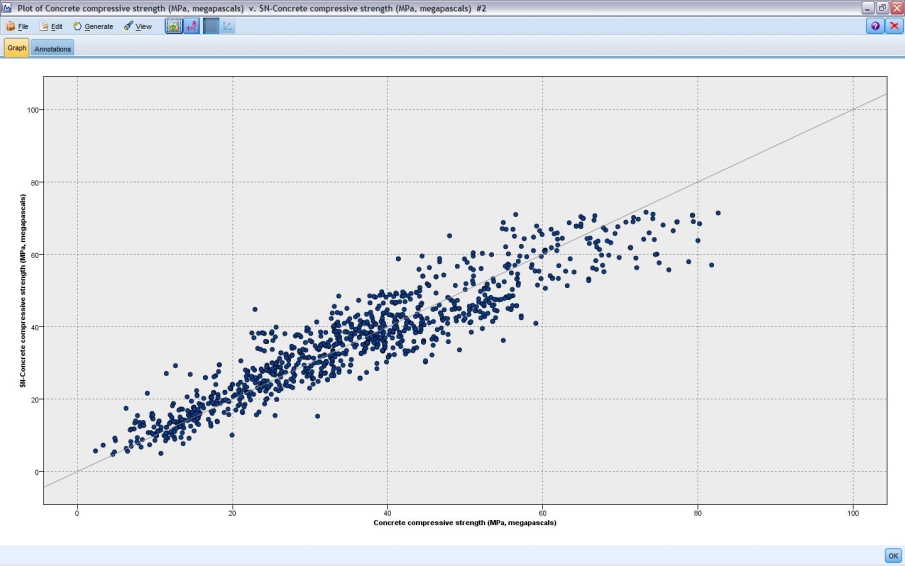Open the help question mark icon
Screen dimensions: 905x566
click(x=875, y=26)
